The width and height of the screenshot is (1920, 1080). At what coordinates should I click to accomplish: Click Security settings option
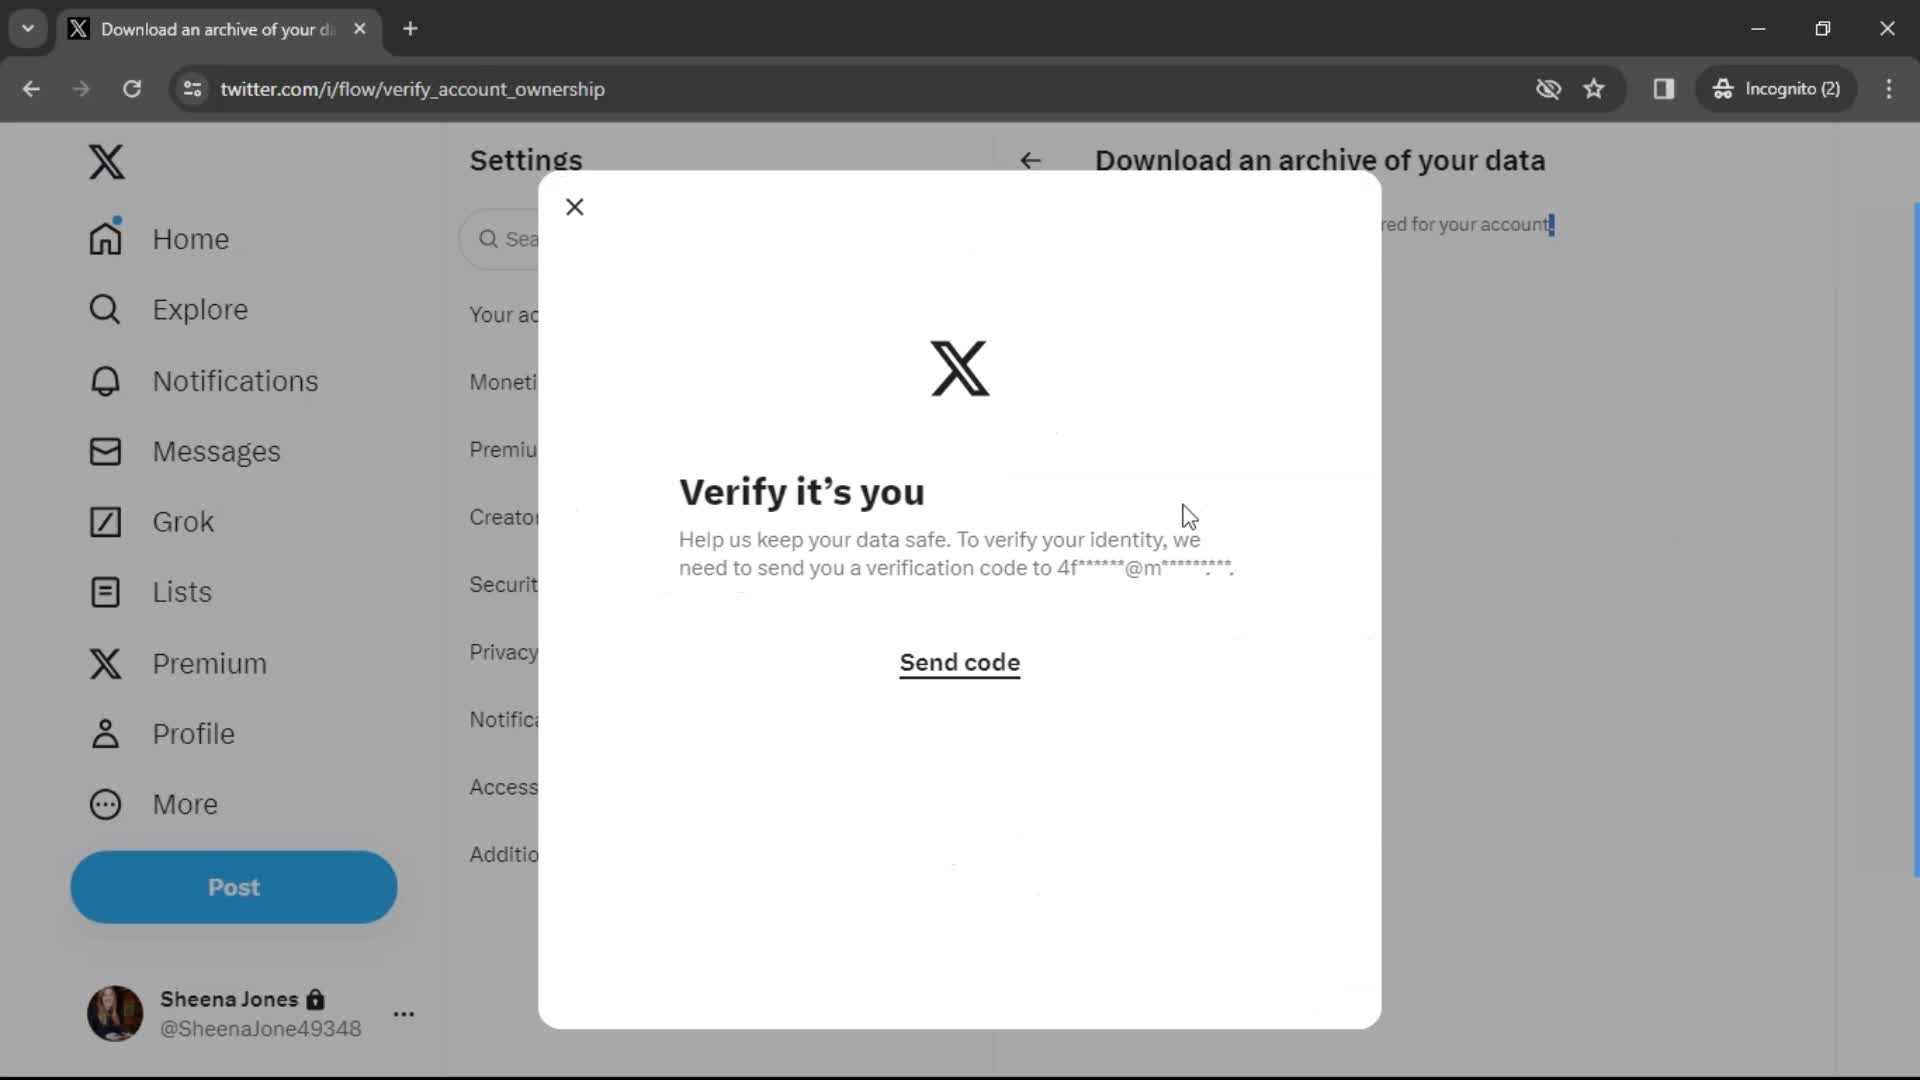tap(505, 584)
